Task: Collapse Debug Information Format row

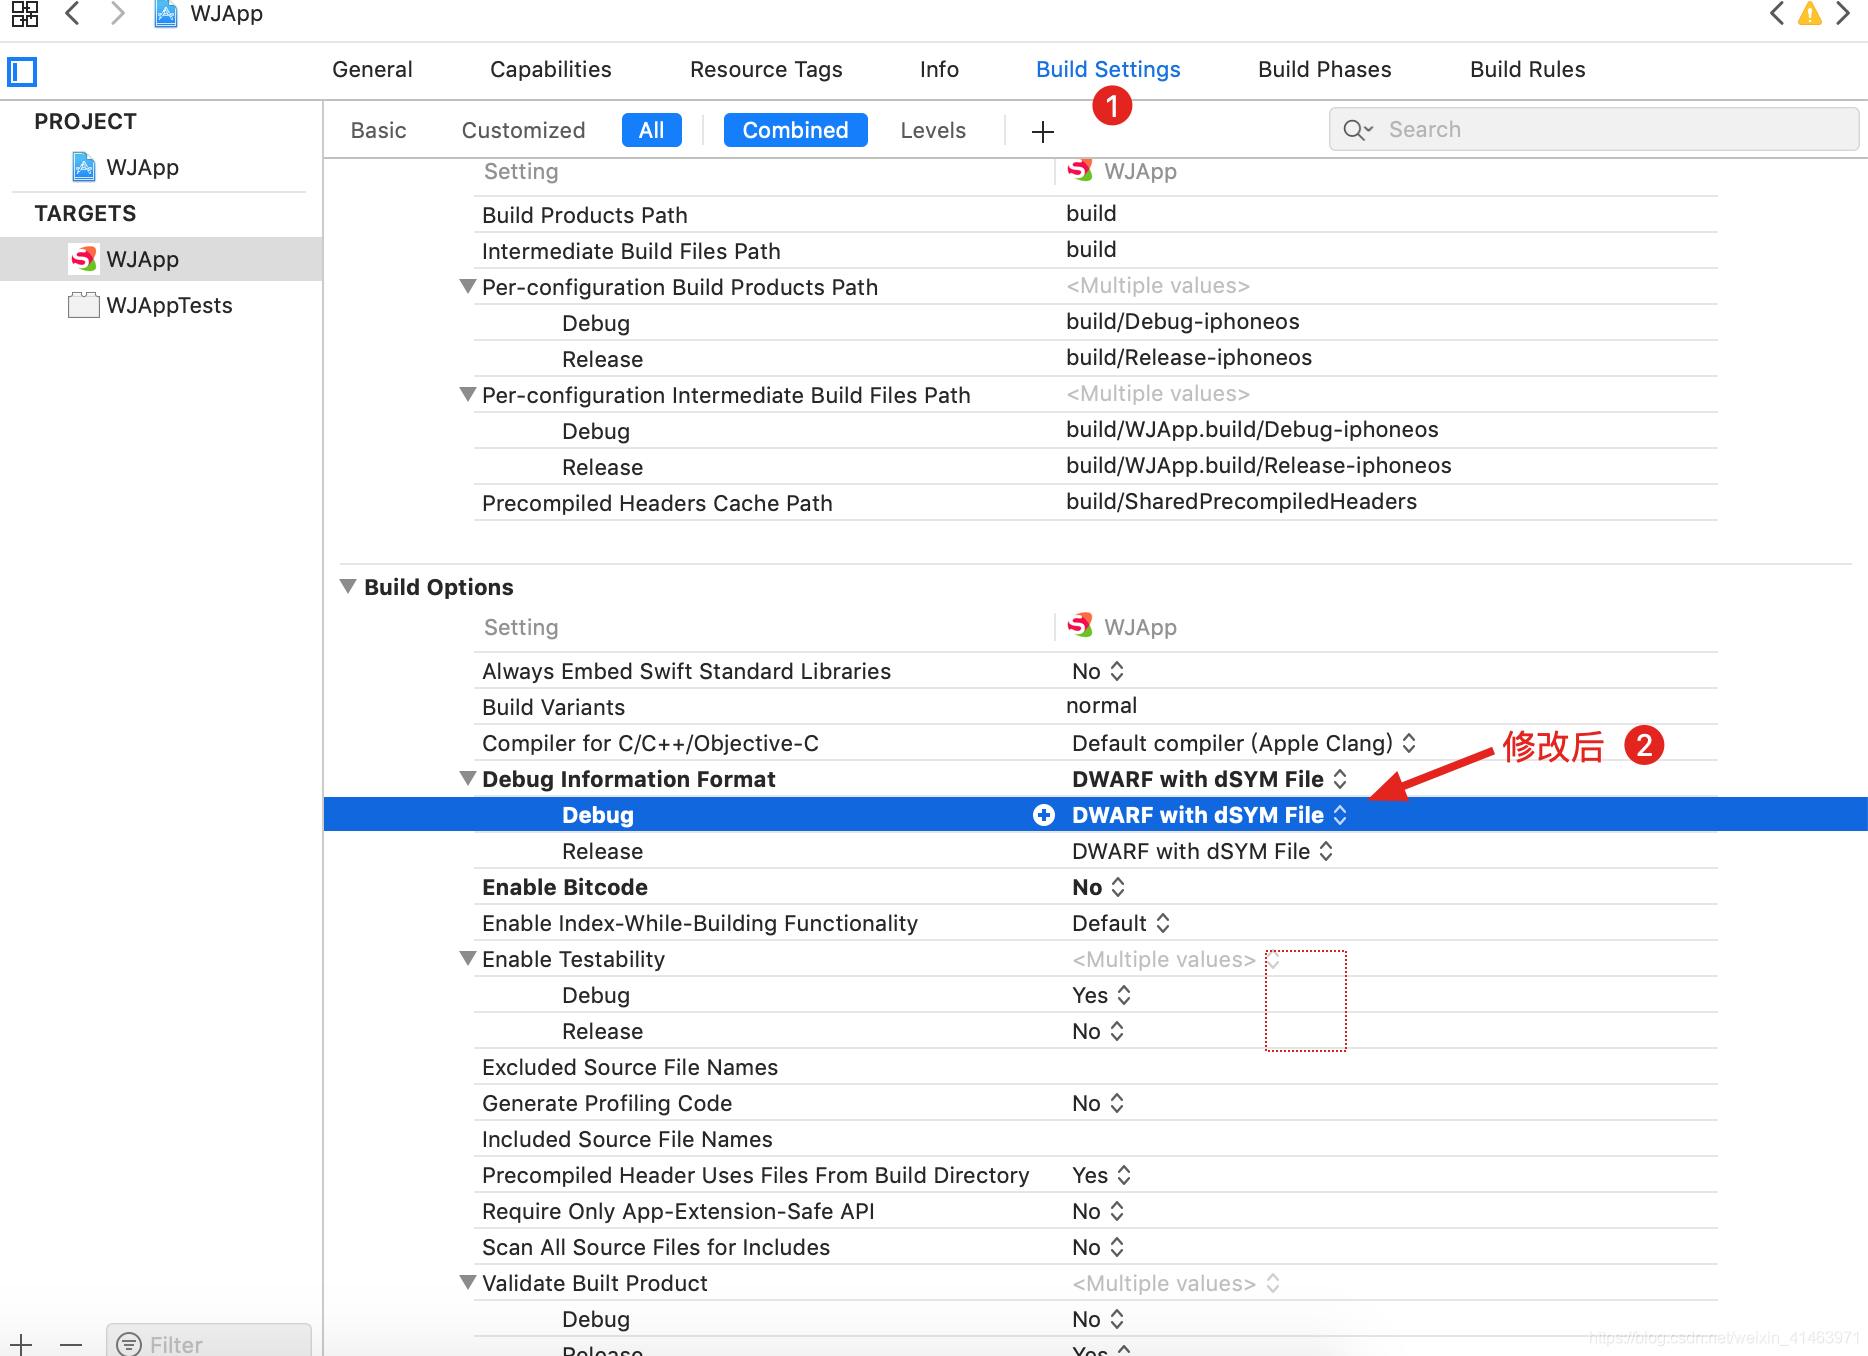Action: (467, 779)
